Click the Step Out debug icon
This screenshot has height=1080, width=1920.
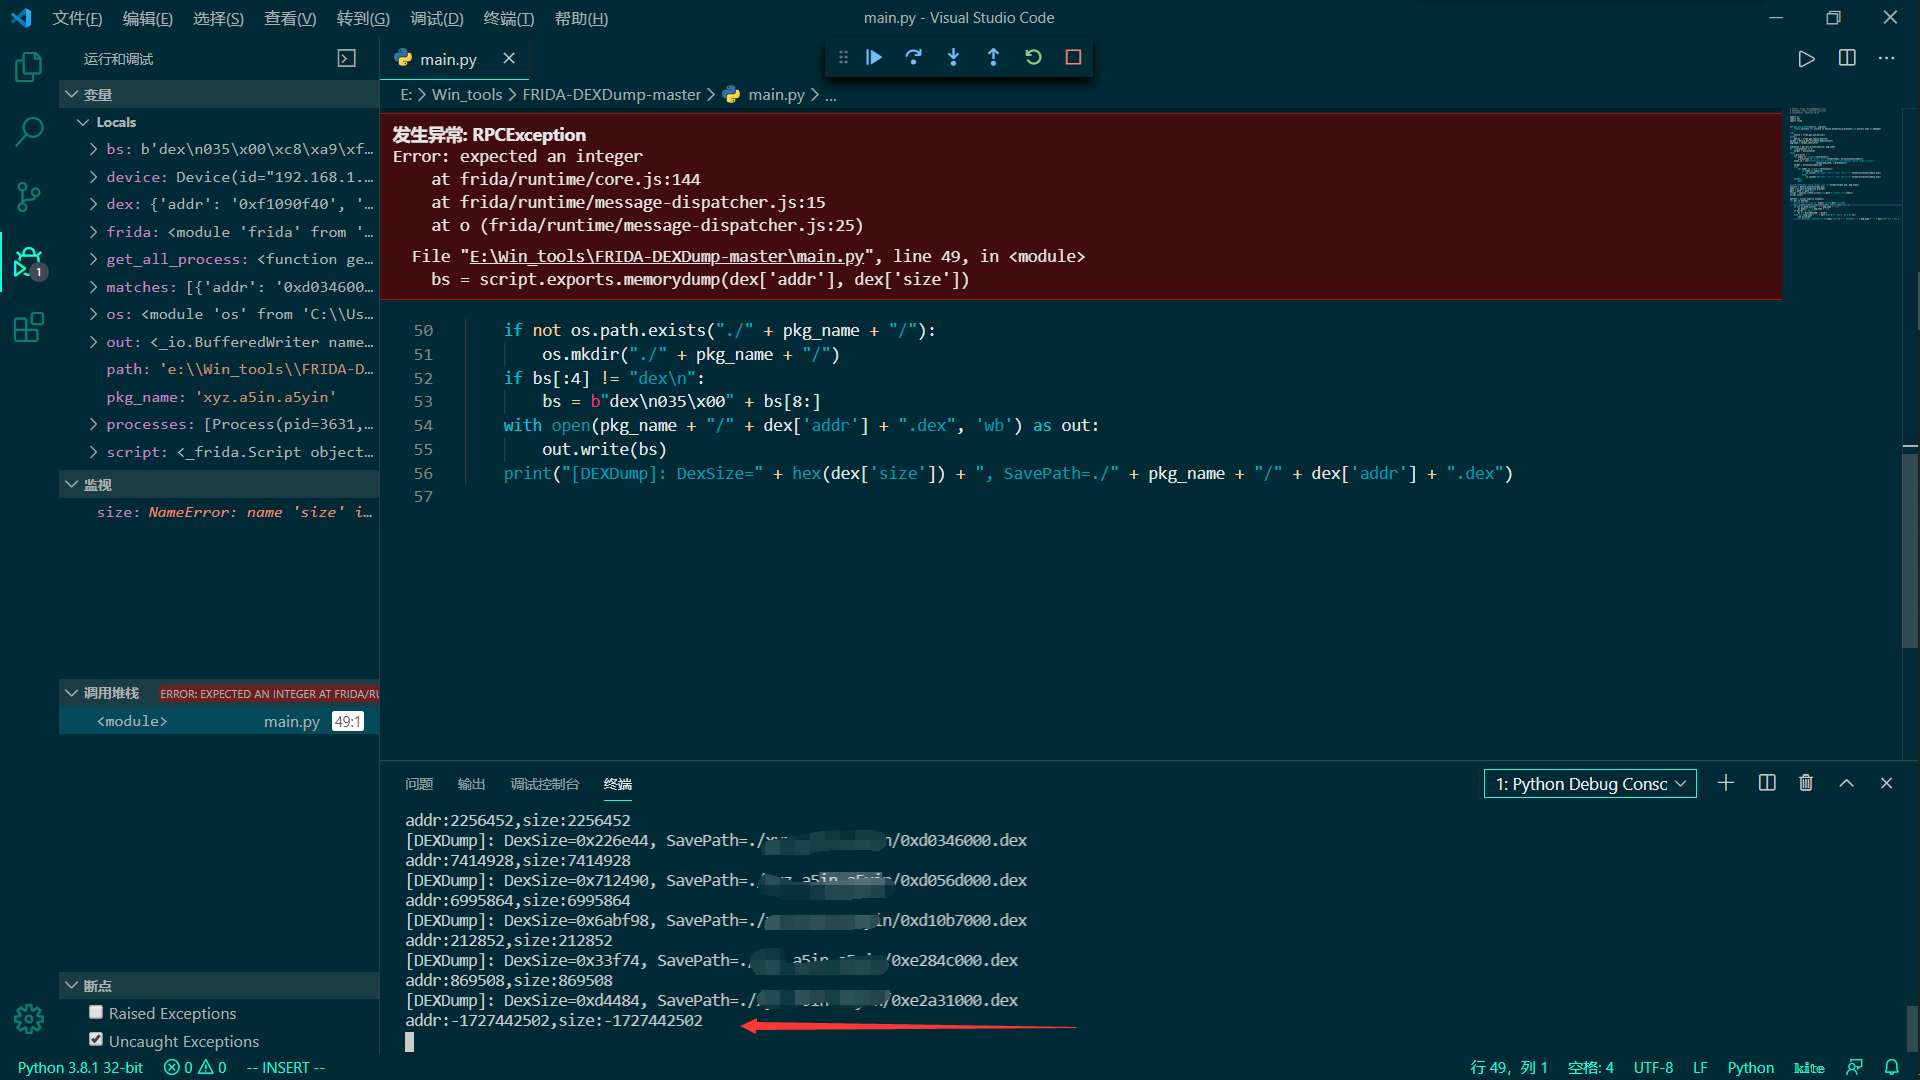point(993,57)
